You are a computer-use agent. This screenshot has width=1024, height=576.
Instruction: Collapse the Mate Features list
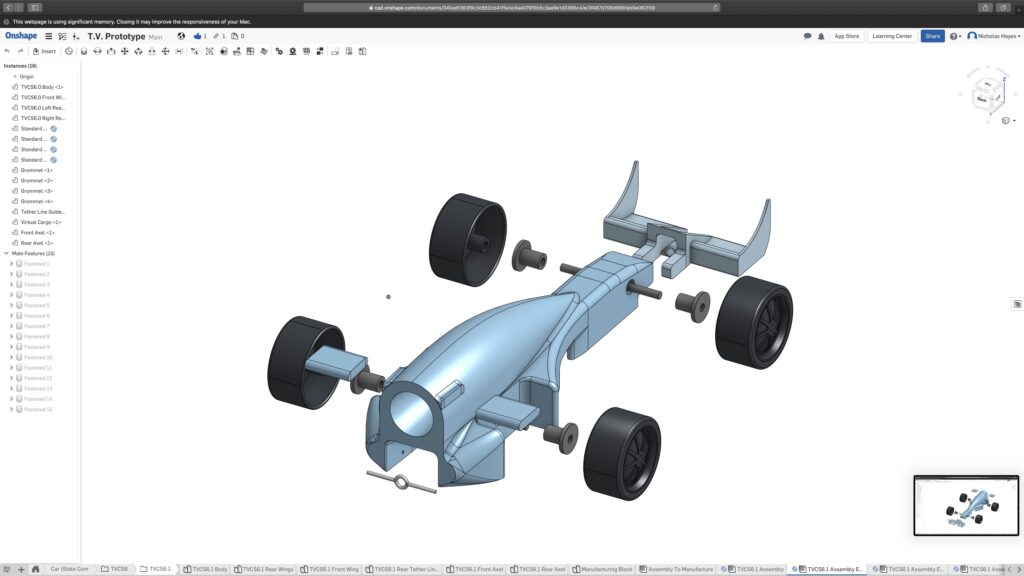7,252
